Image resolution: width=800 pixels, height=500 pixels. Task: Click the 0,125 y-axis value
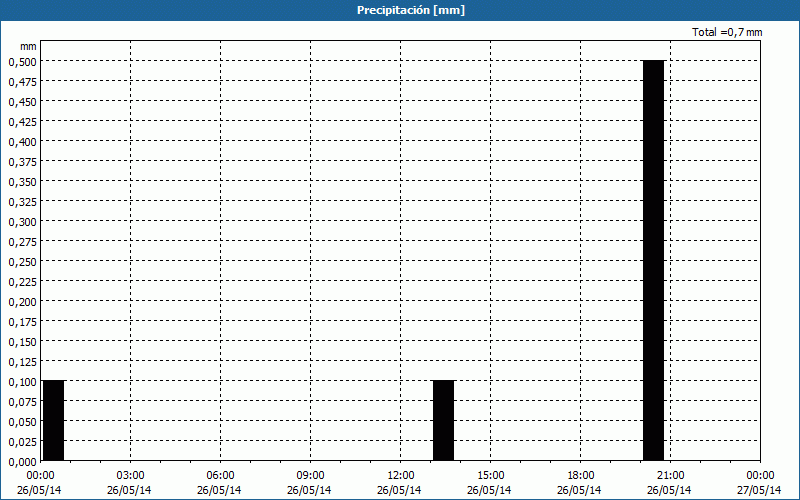22,362
